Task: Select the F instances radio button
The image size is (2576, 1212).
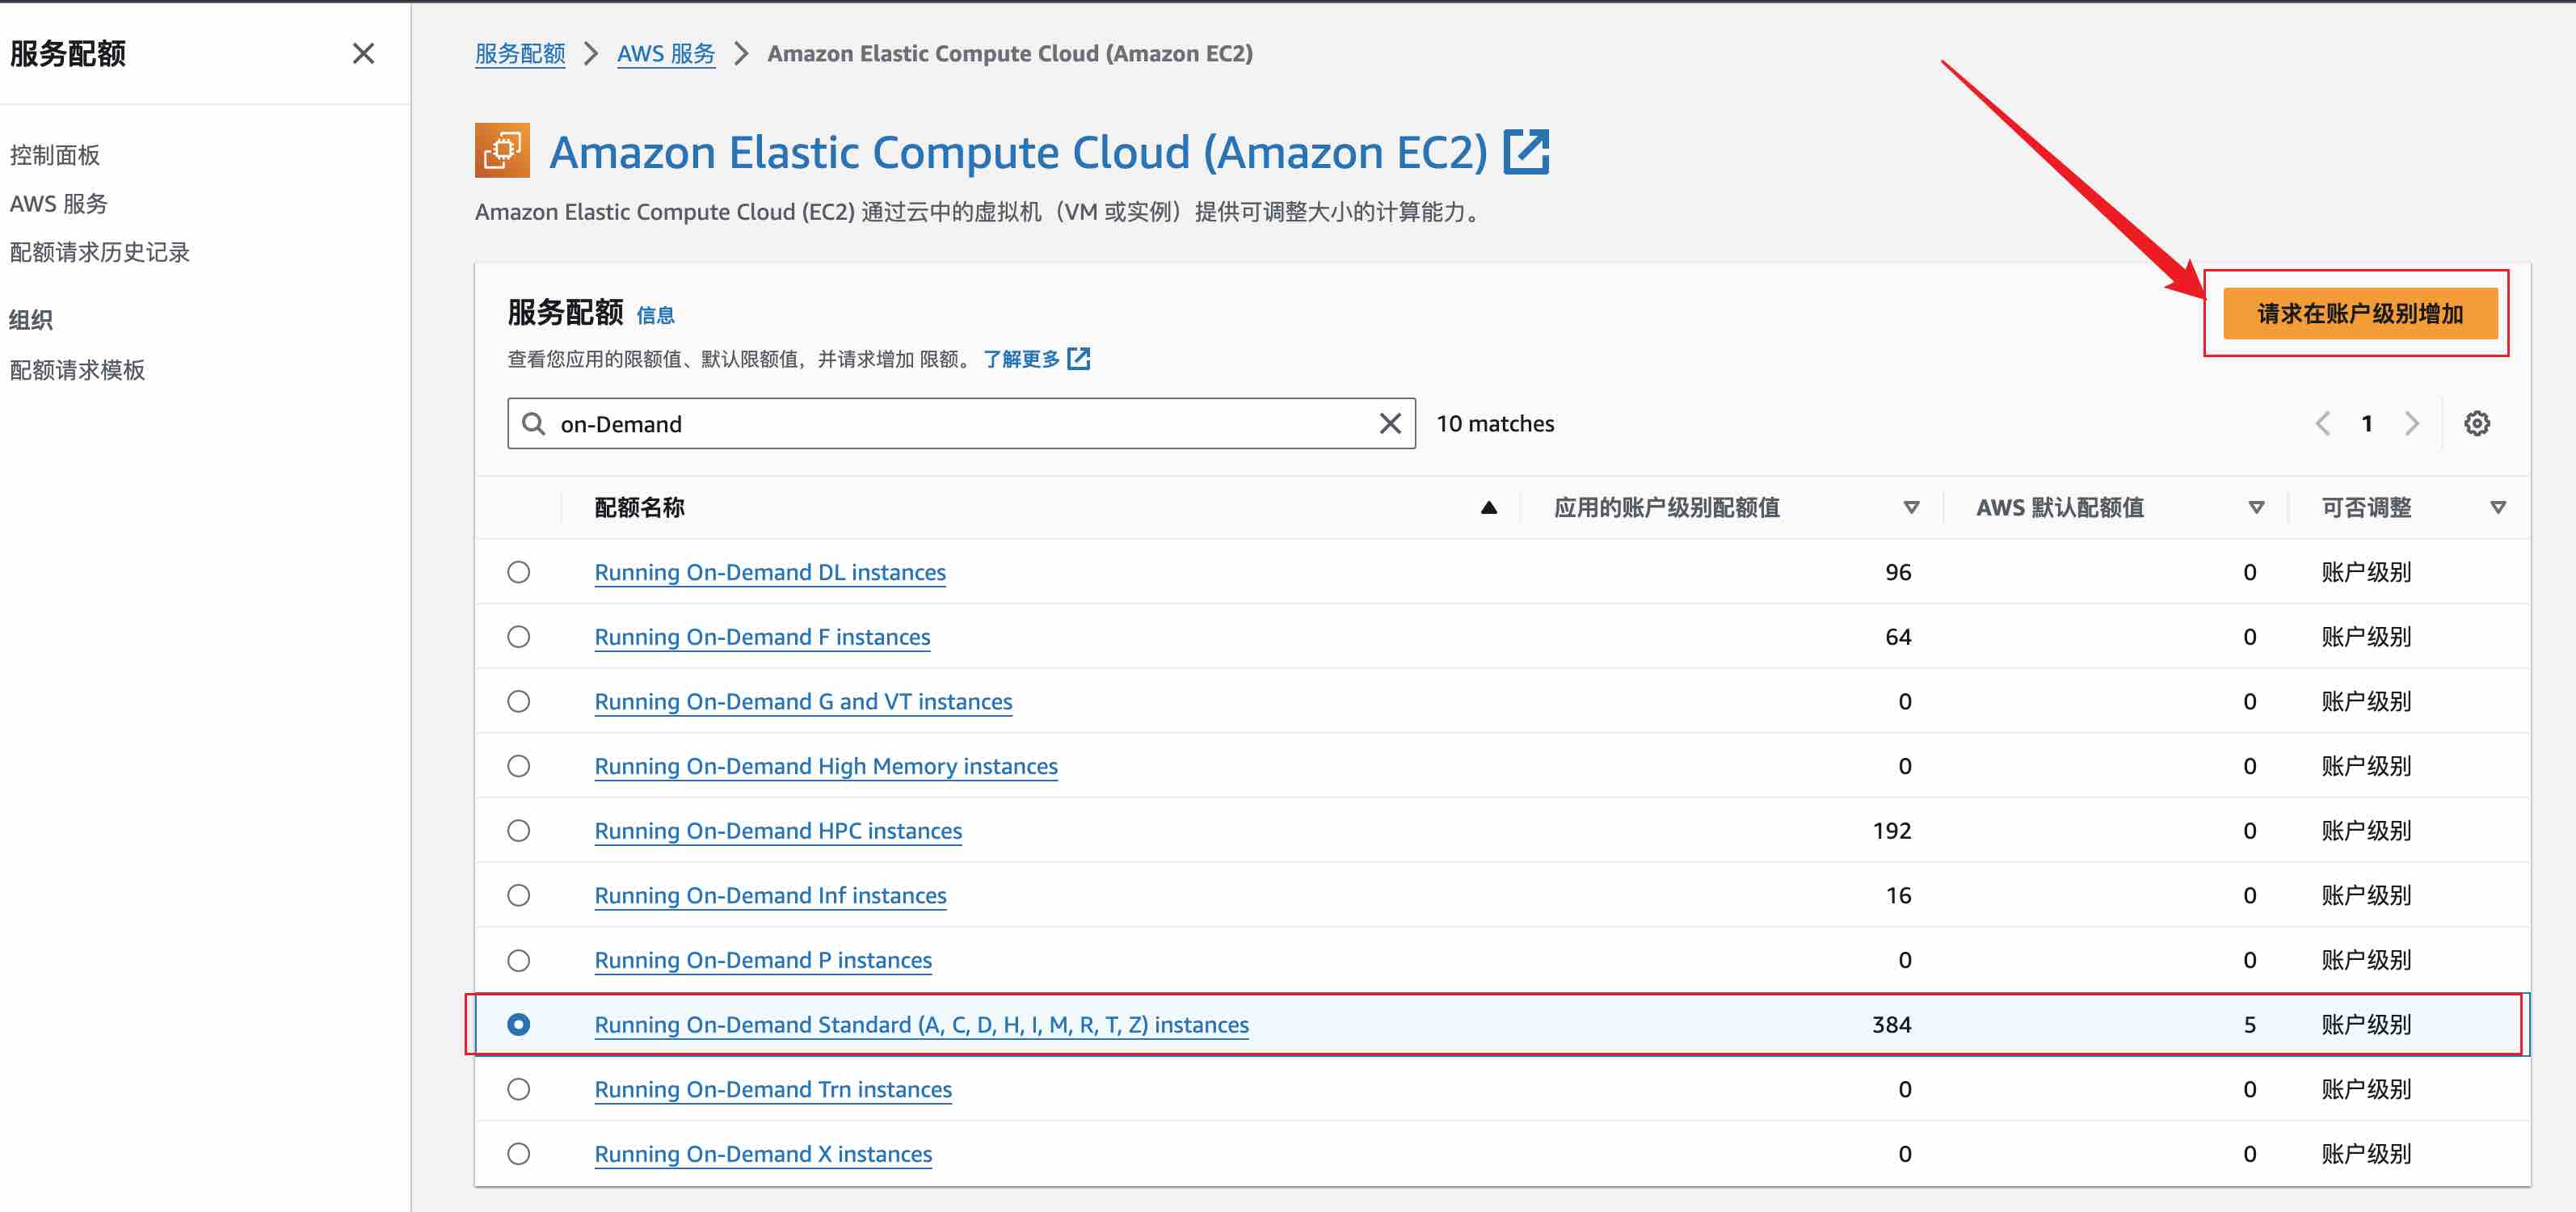Action: pos(518,637)
